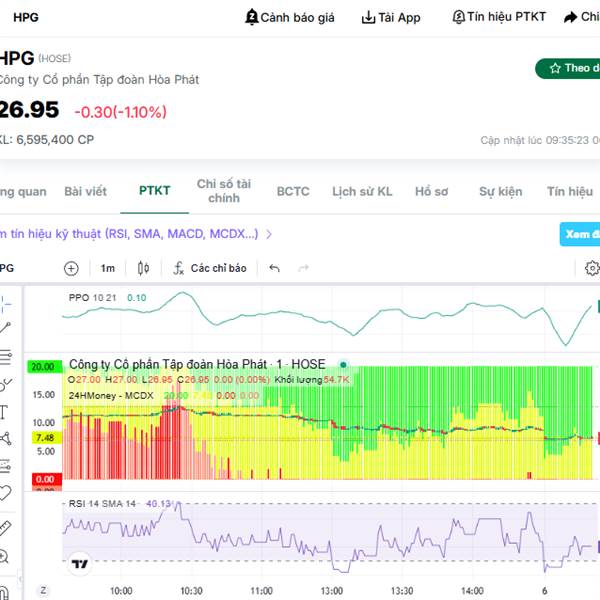The width and height of the screenshot is (600, 600).
Task: Open the Lịch sử KL tab
Action: [362, 191]
